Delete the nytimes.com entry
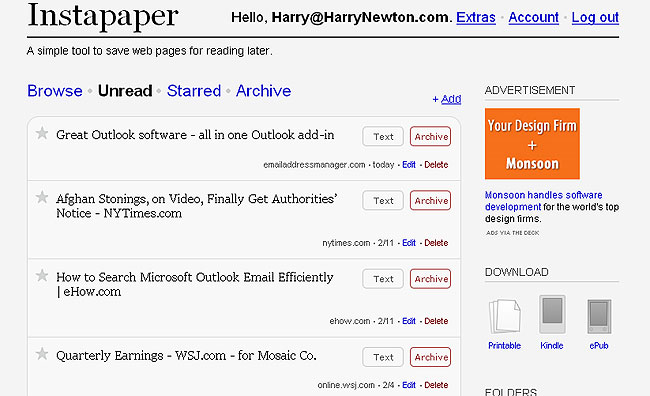The image size is (650, 396). 436,243
